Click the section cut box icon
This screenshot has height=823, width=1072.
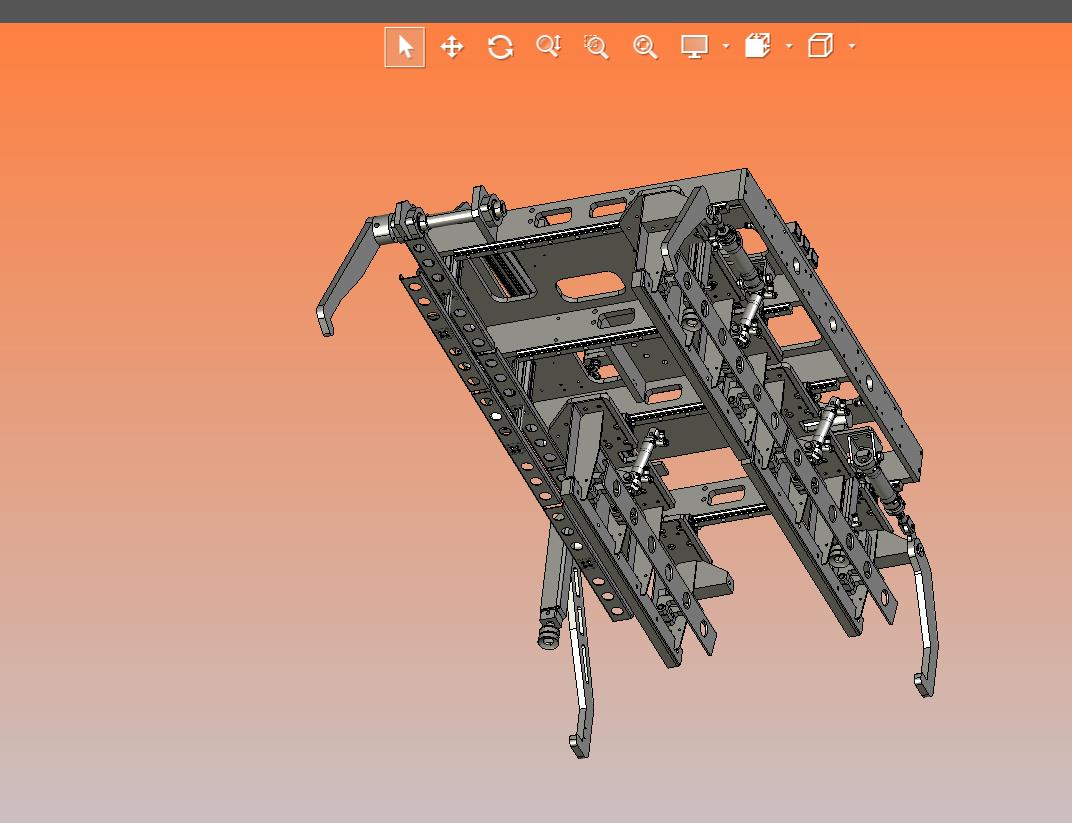(758, 46)
